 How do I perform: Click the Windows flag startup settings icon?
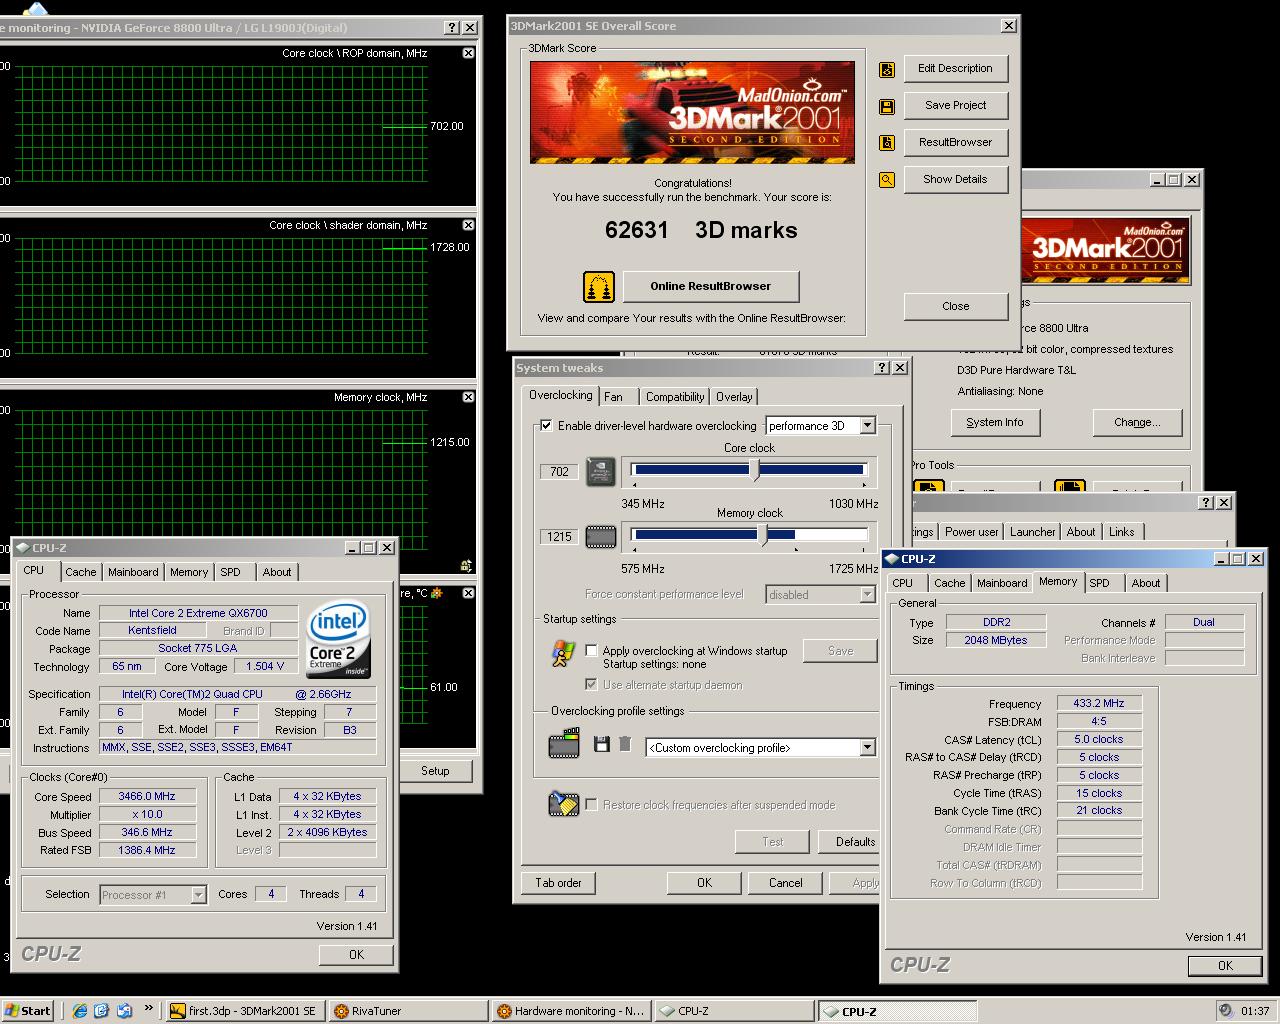pyautogui.click(x=563, y=653)
